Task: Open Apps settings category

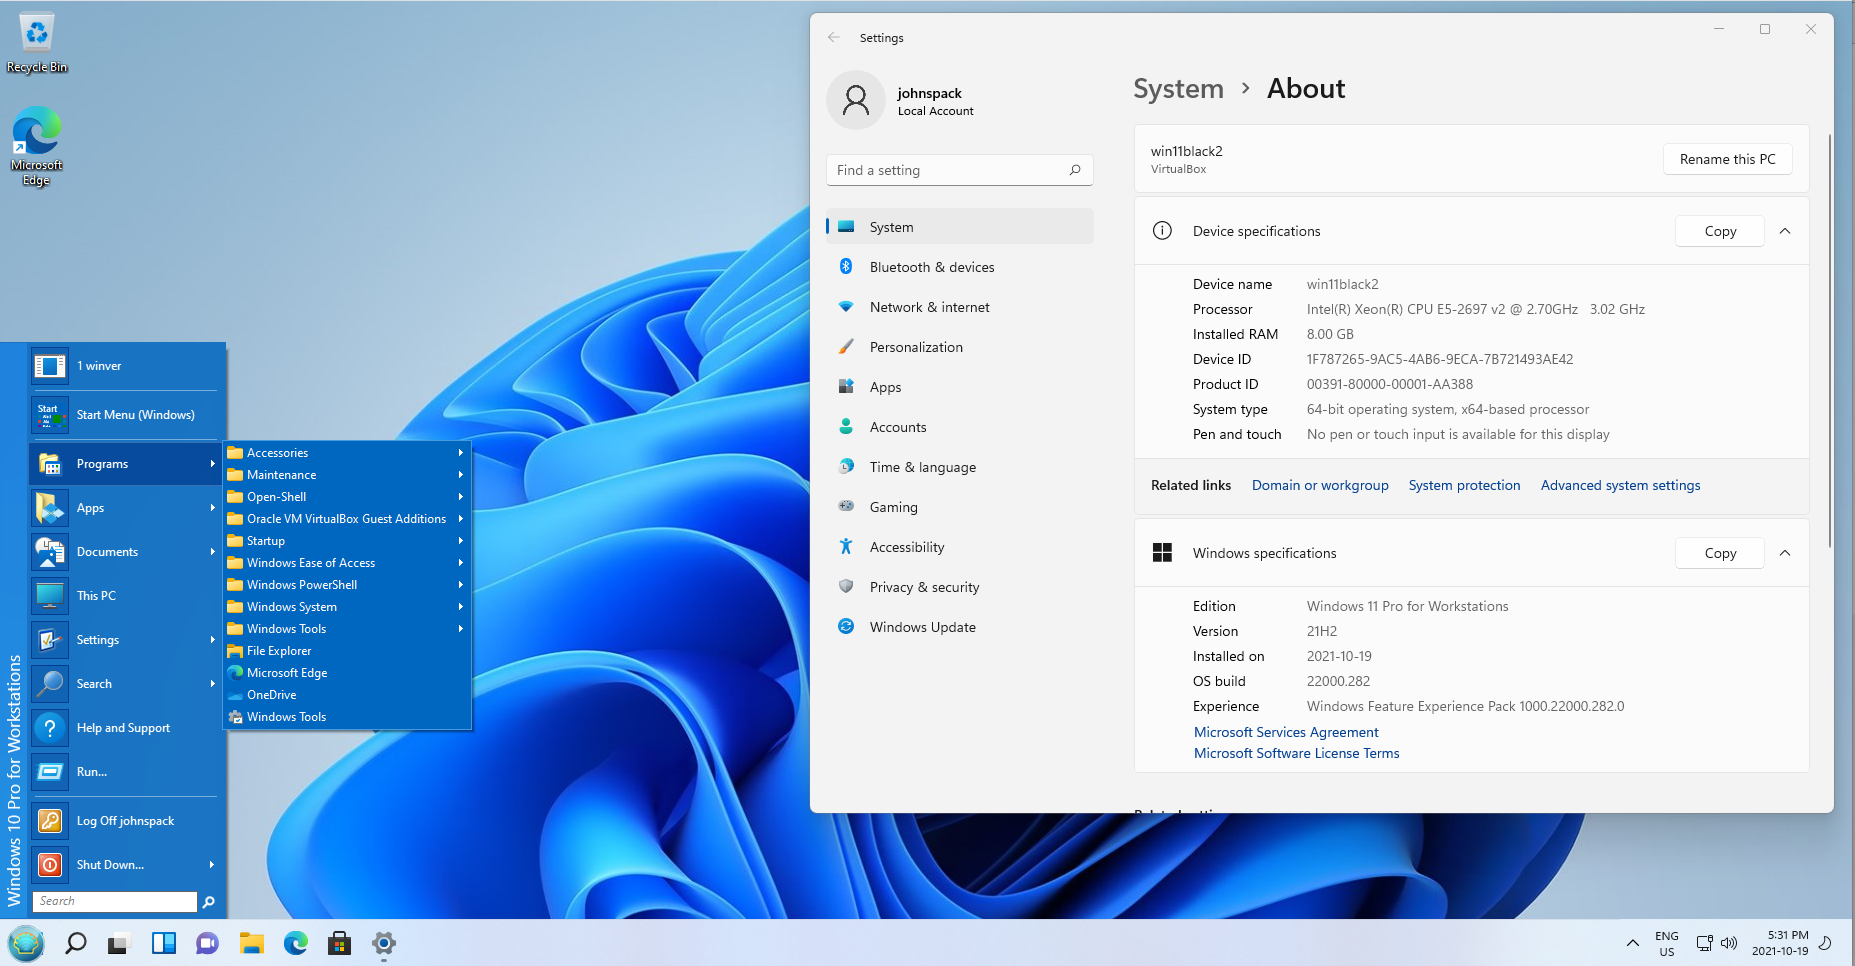Action: (959, 387)
